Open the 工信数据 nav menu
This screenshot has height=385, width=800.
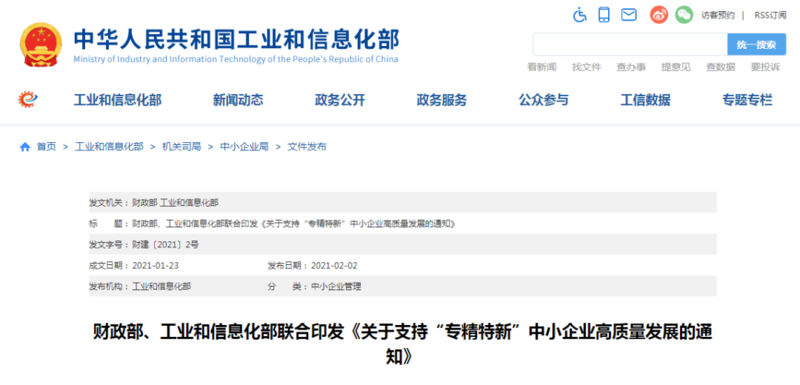point(645,100)
